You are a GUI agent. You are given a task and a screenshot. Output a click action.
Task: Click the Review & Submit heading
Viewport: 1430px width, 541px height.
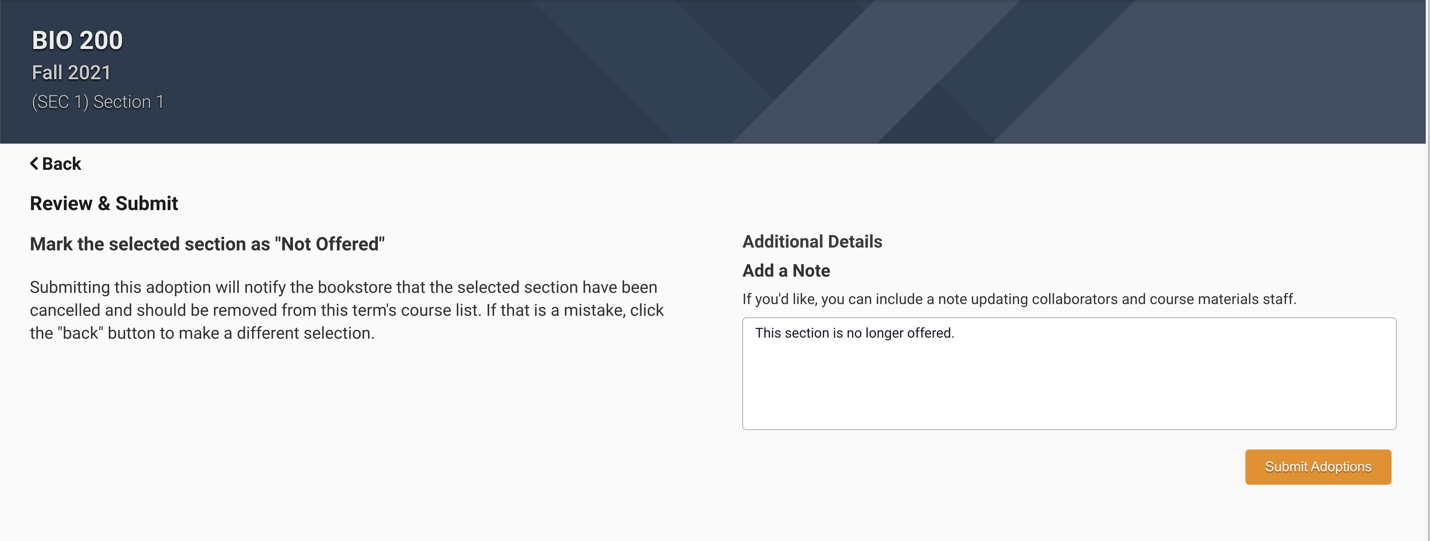coord(104,203)
